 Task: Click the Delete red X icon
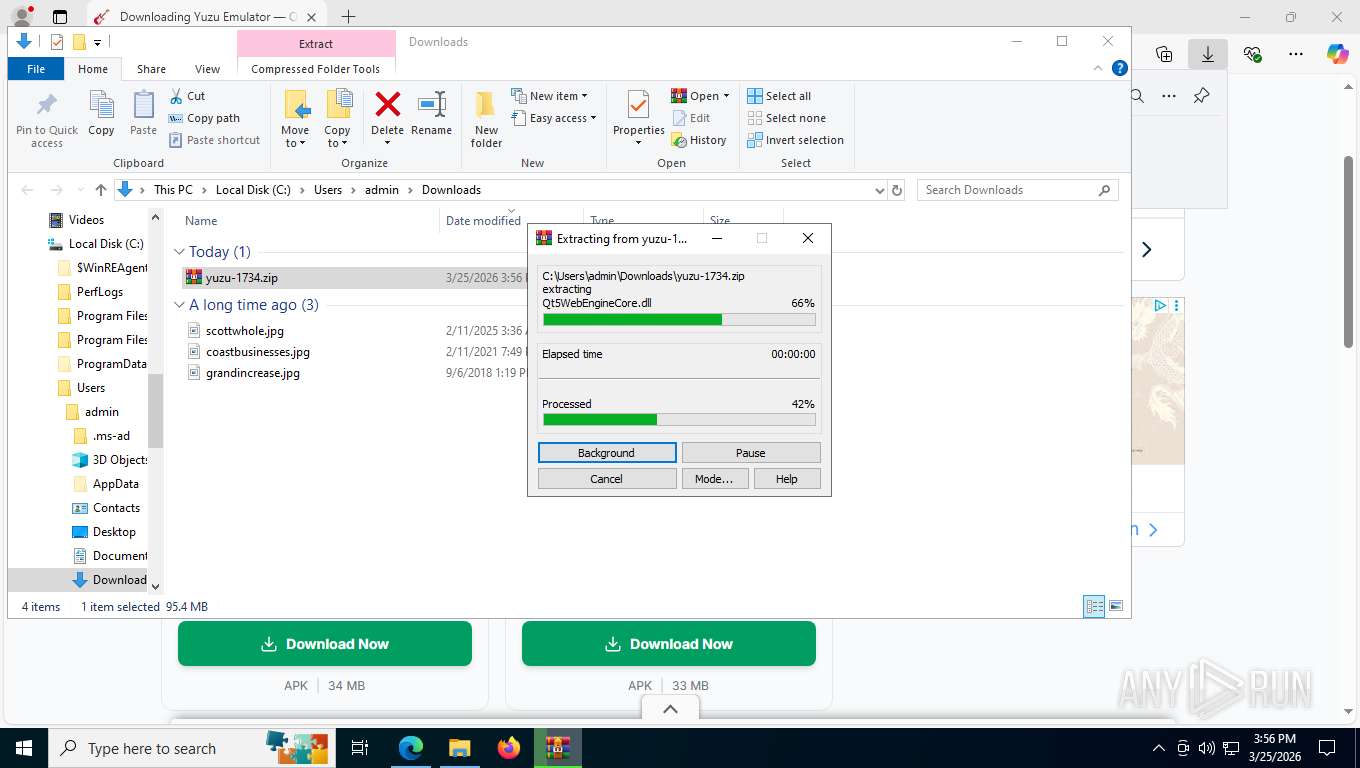387,104
